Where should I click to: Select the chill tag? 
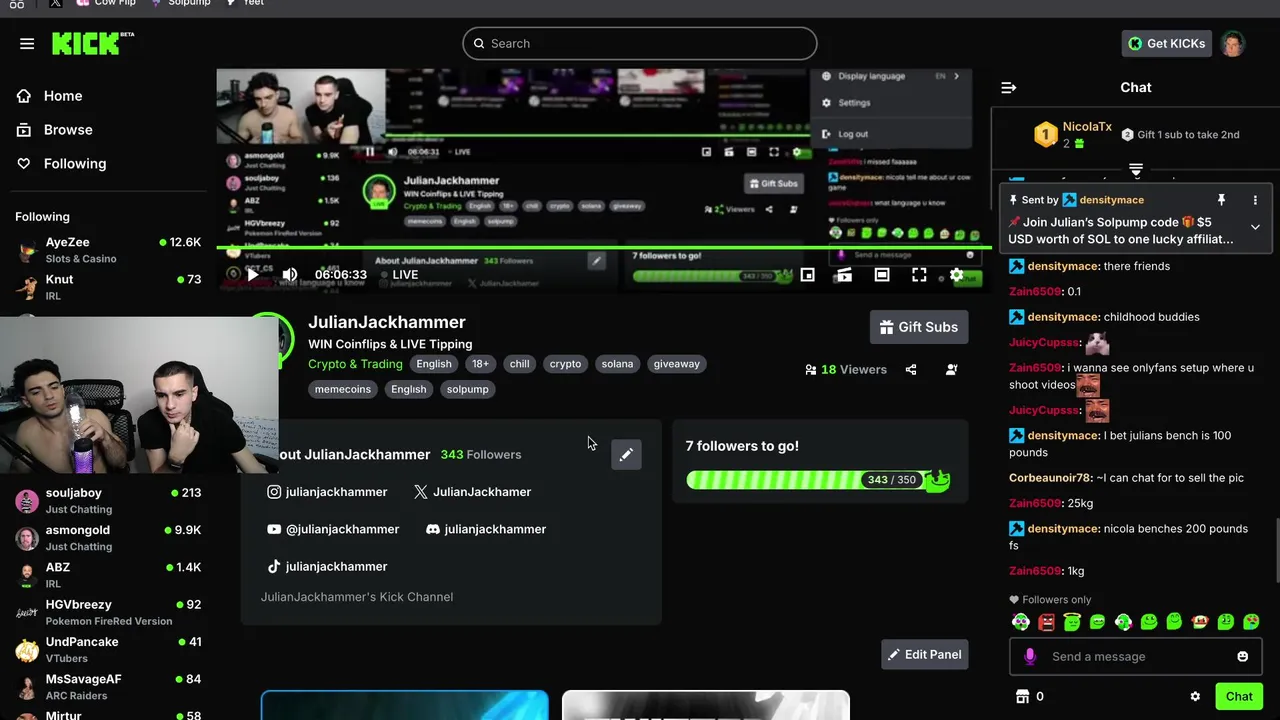click(520, 364)
